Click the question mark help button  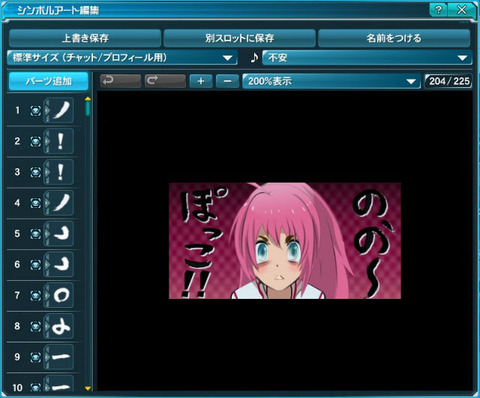439,10
